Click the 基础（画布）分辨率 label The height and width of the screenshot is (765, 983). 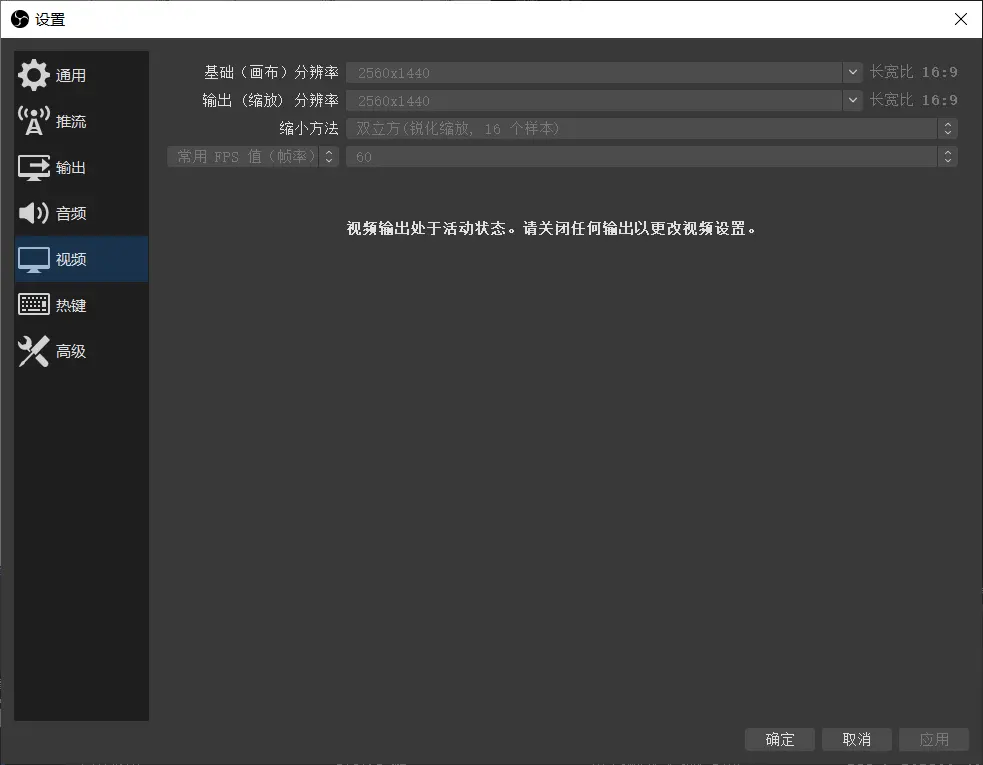pos(271,73)
